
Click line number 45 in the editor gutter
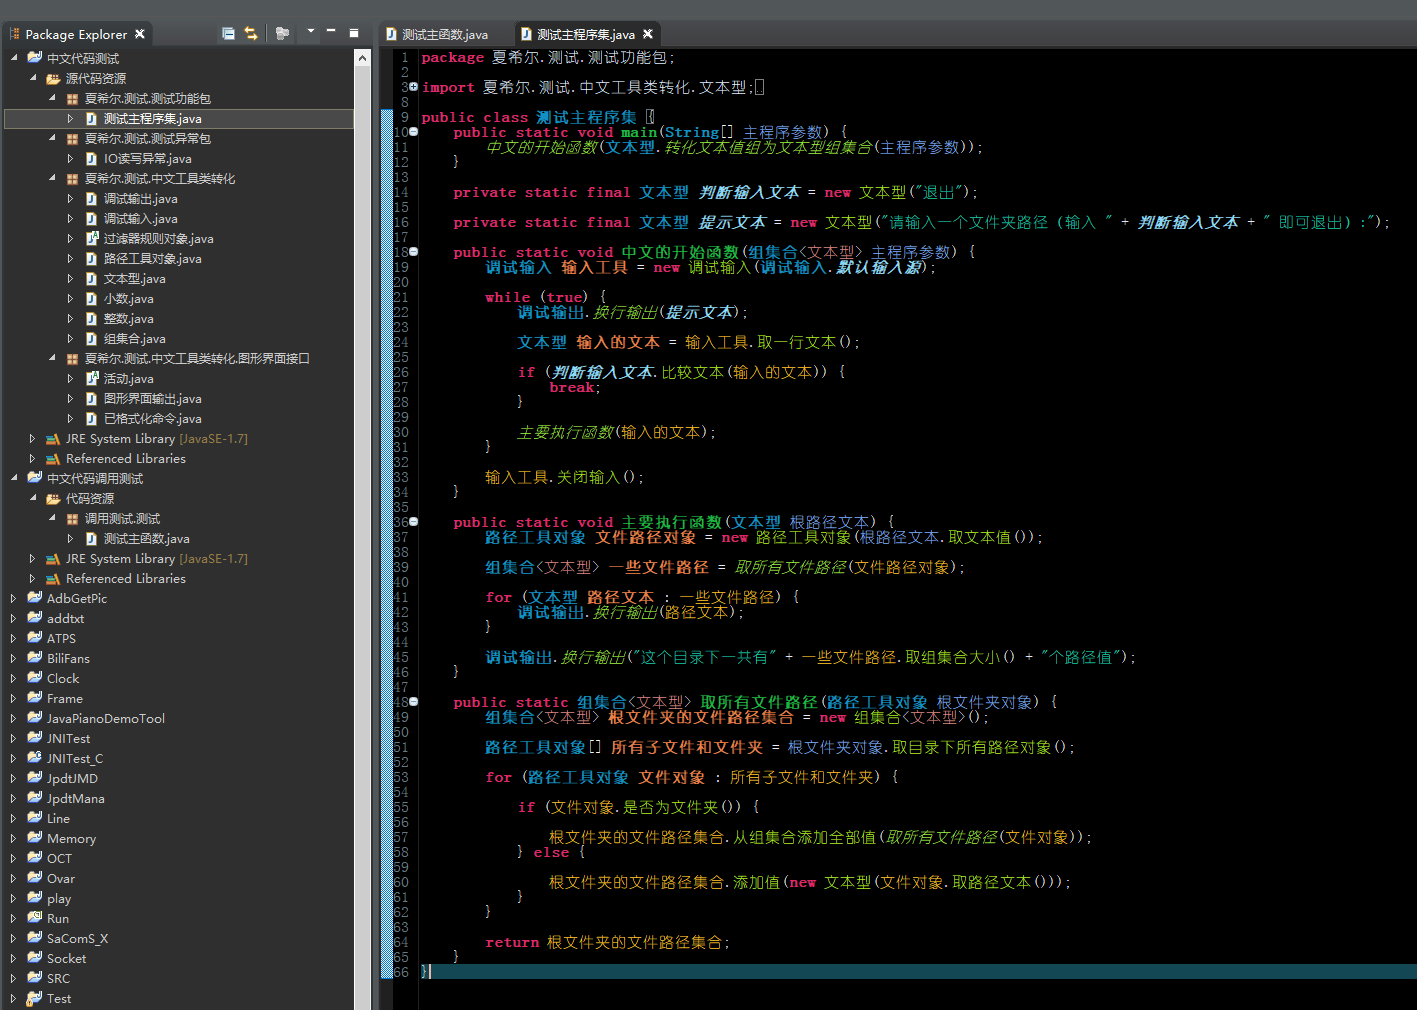[401, 657]
